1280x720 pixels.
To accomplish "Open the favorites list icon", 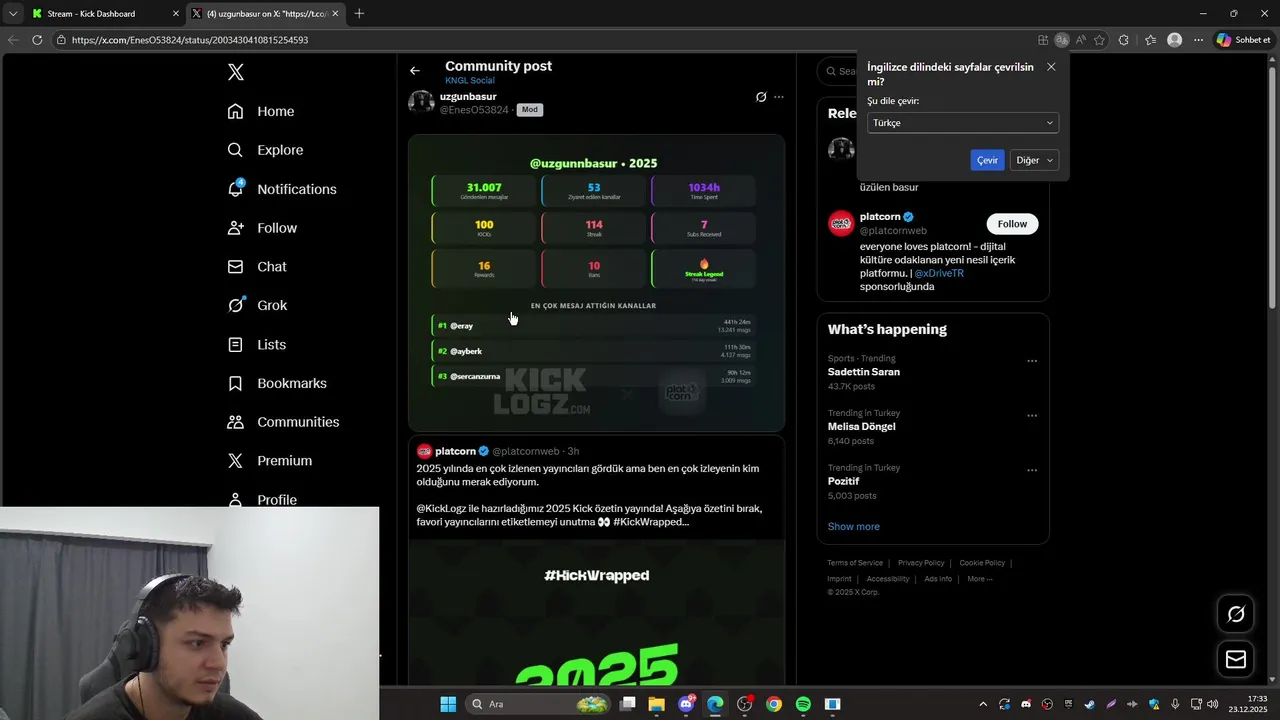I will 1150,40.
